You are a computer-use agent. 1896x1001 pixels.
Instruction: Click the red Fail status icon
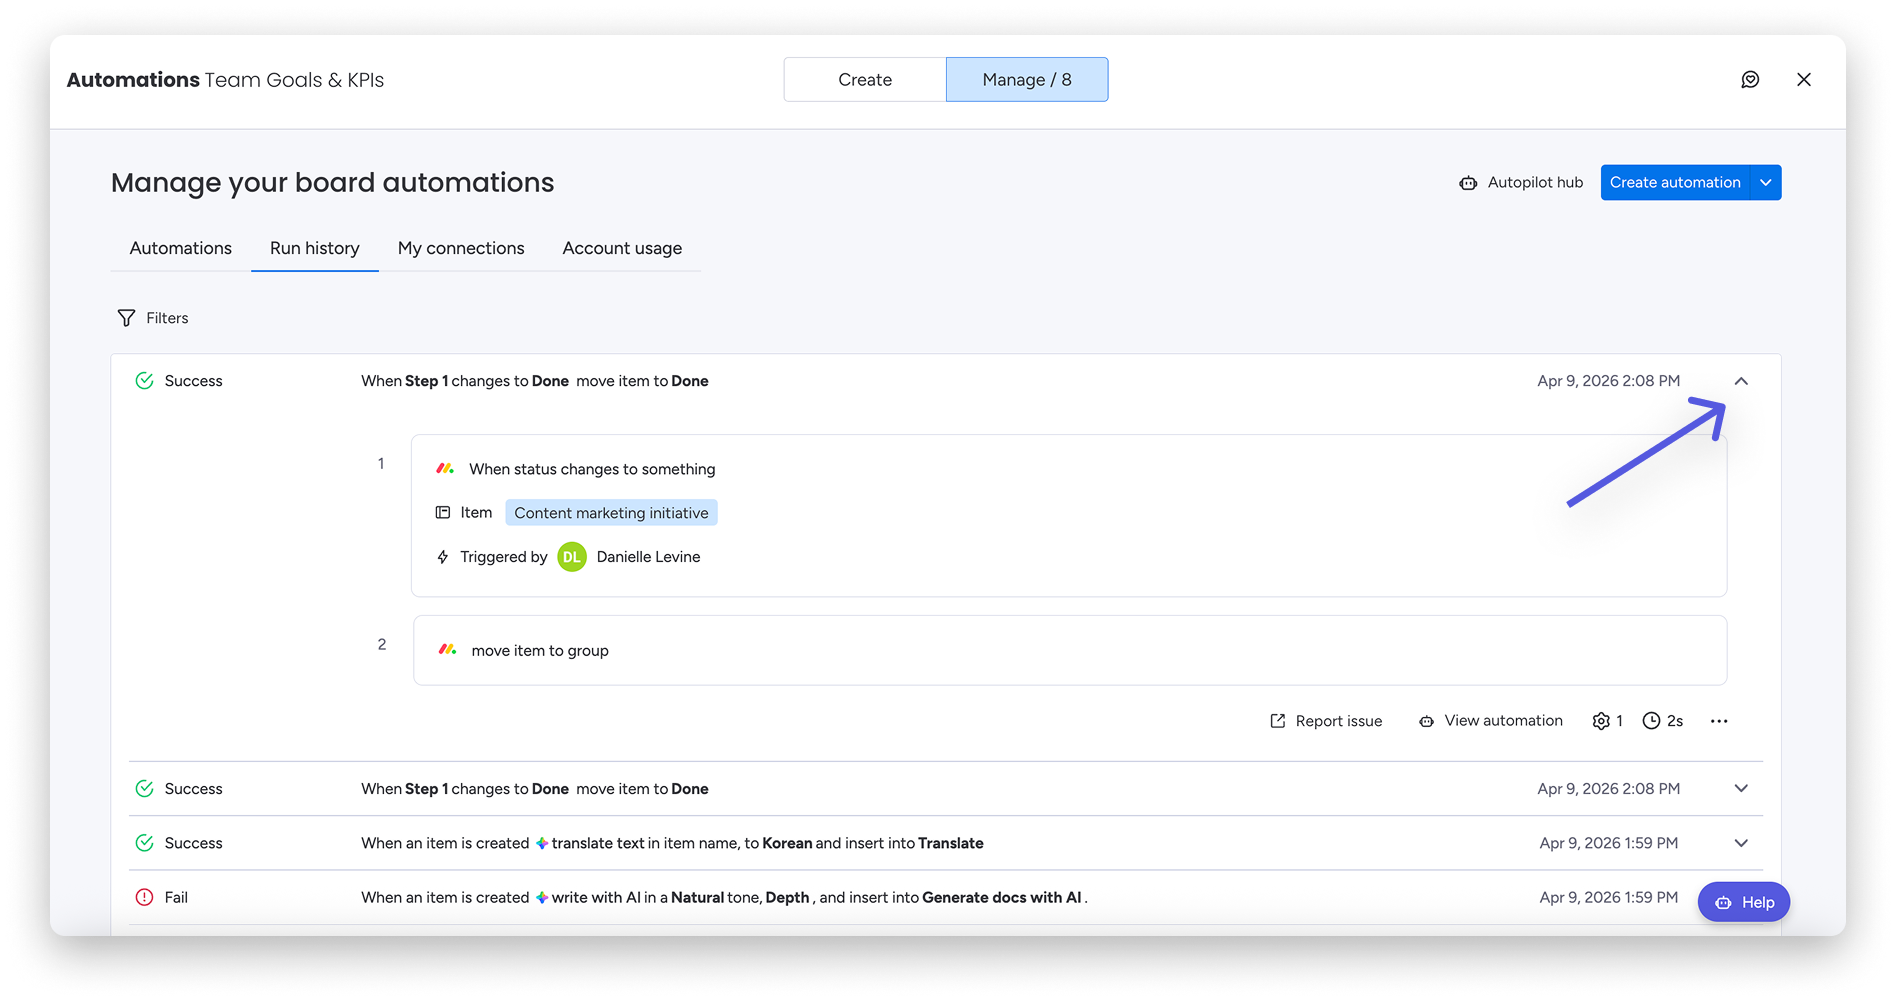tap(144, 897)
